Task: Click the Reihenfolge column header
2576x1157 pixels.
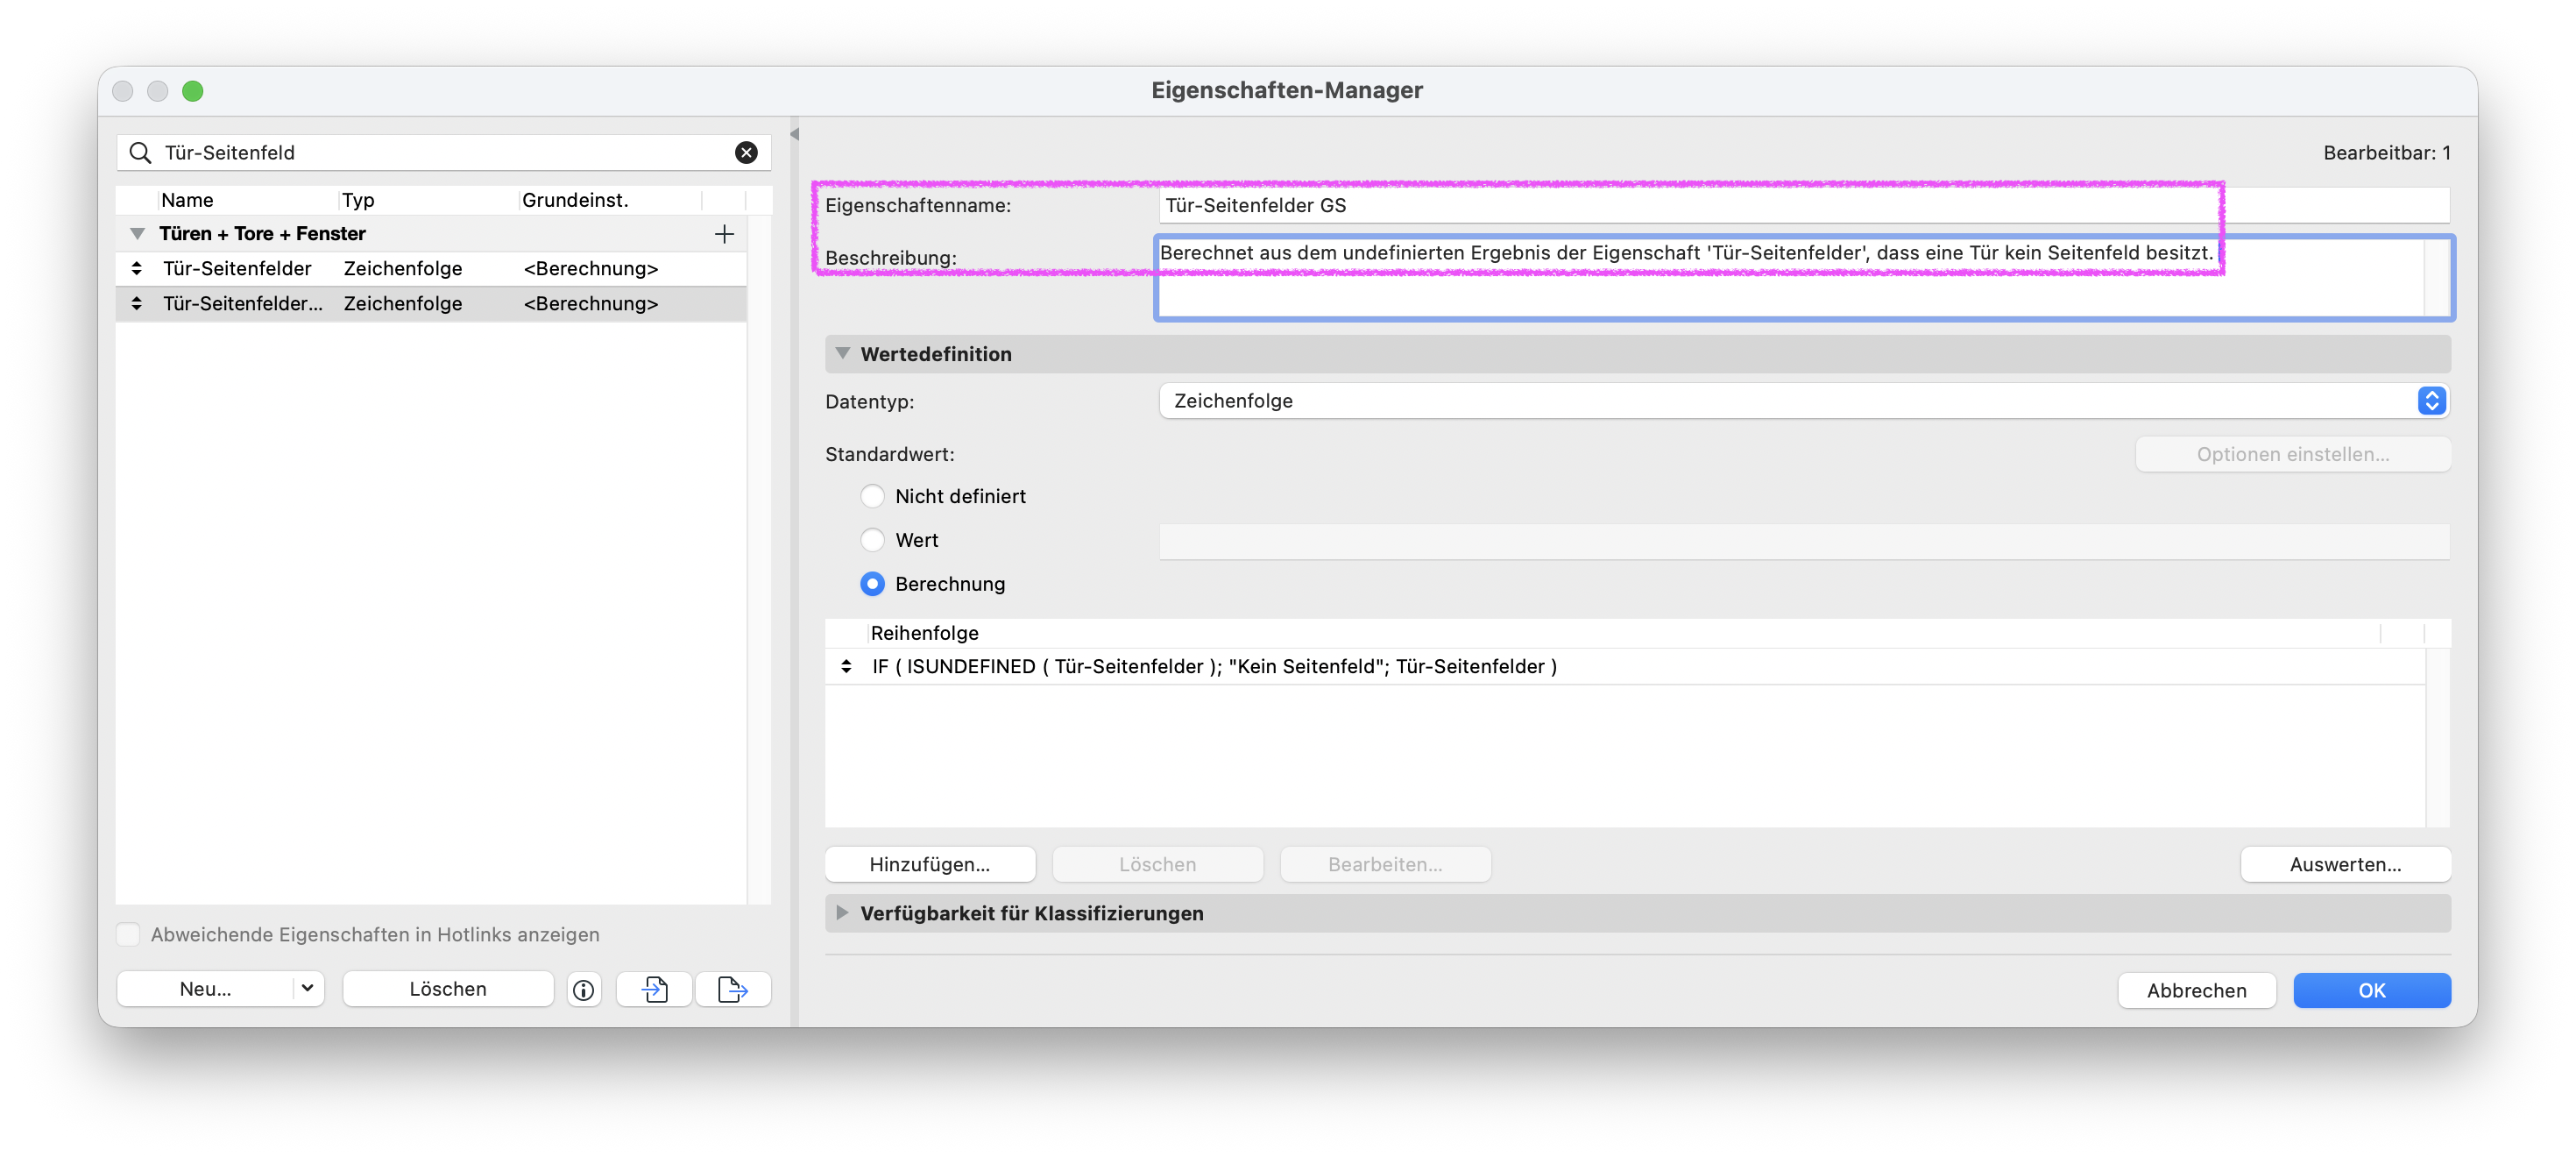Action: point(1624,633)
